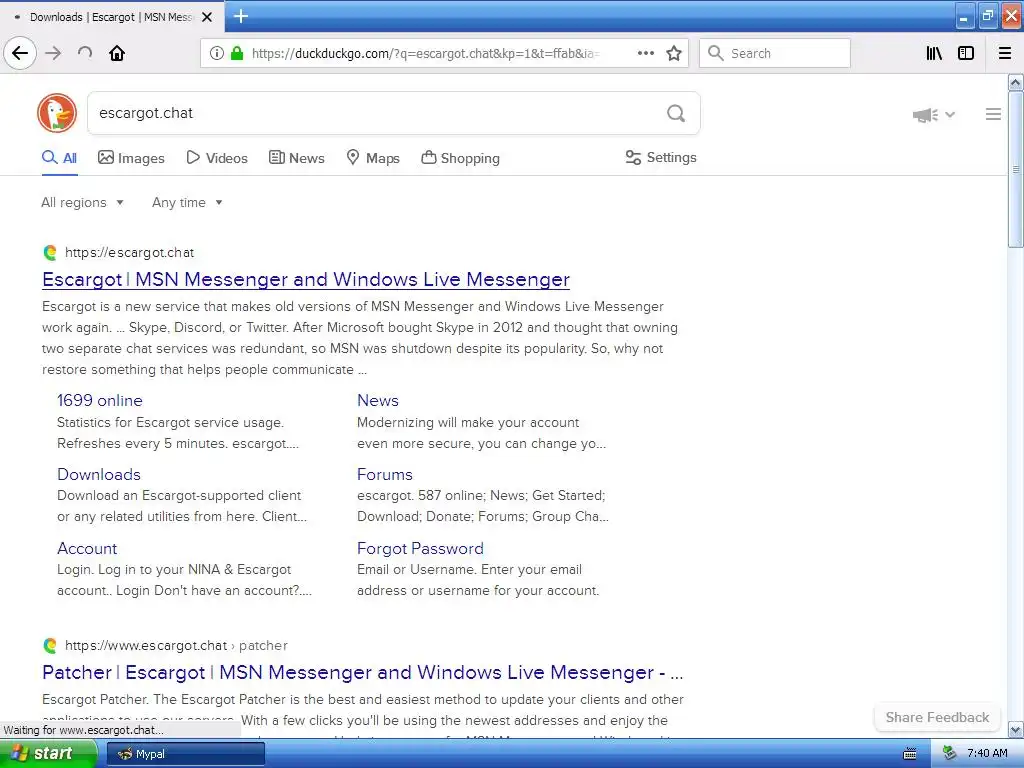The width and height of the screenshot is (1024, 768).
Task: Select the Mypal taskbar button
Action: tap(186, 754)
